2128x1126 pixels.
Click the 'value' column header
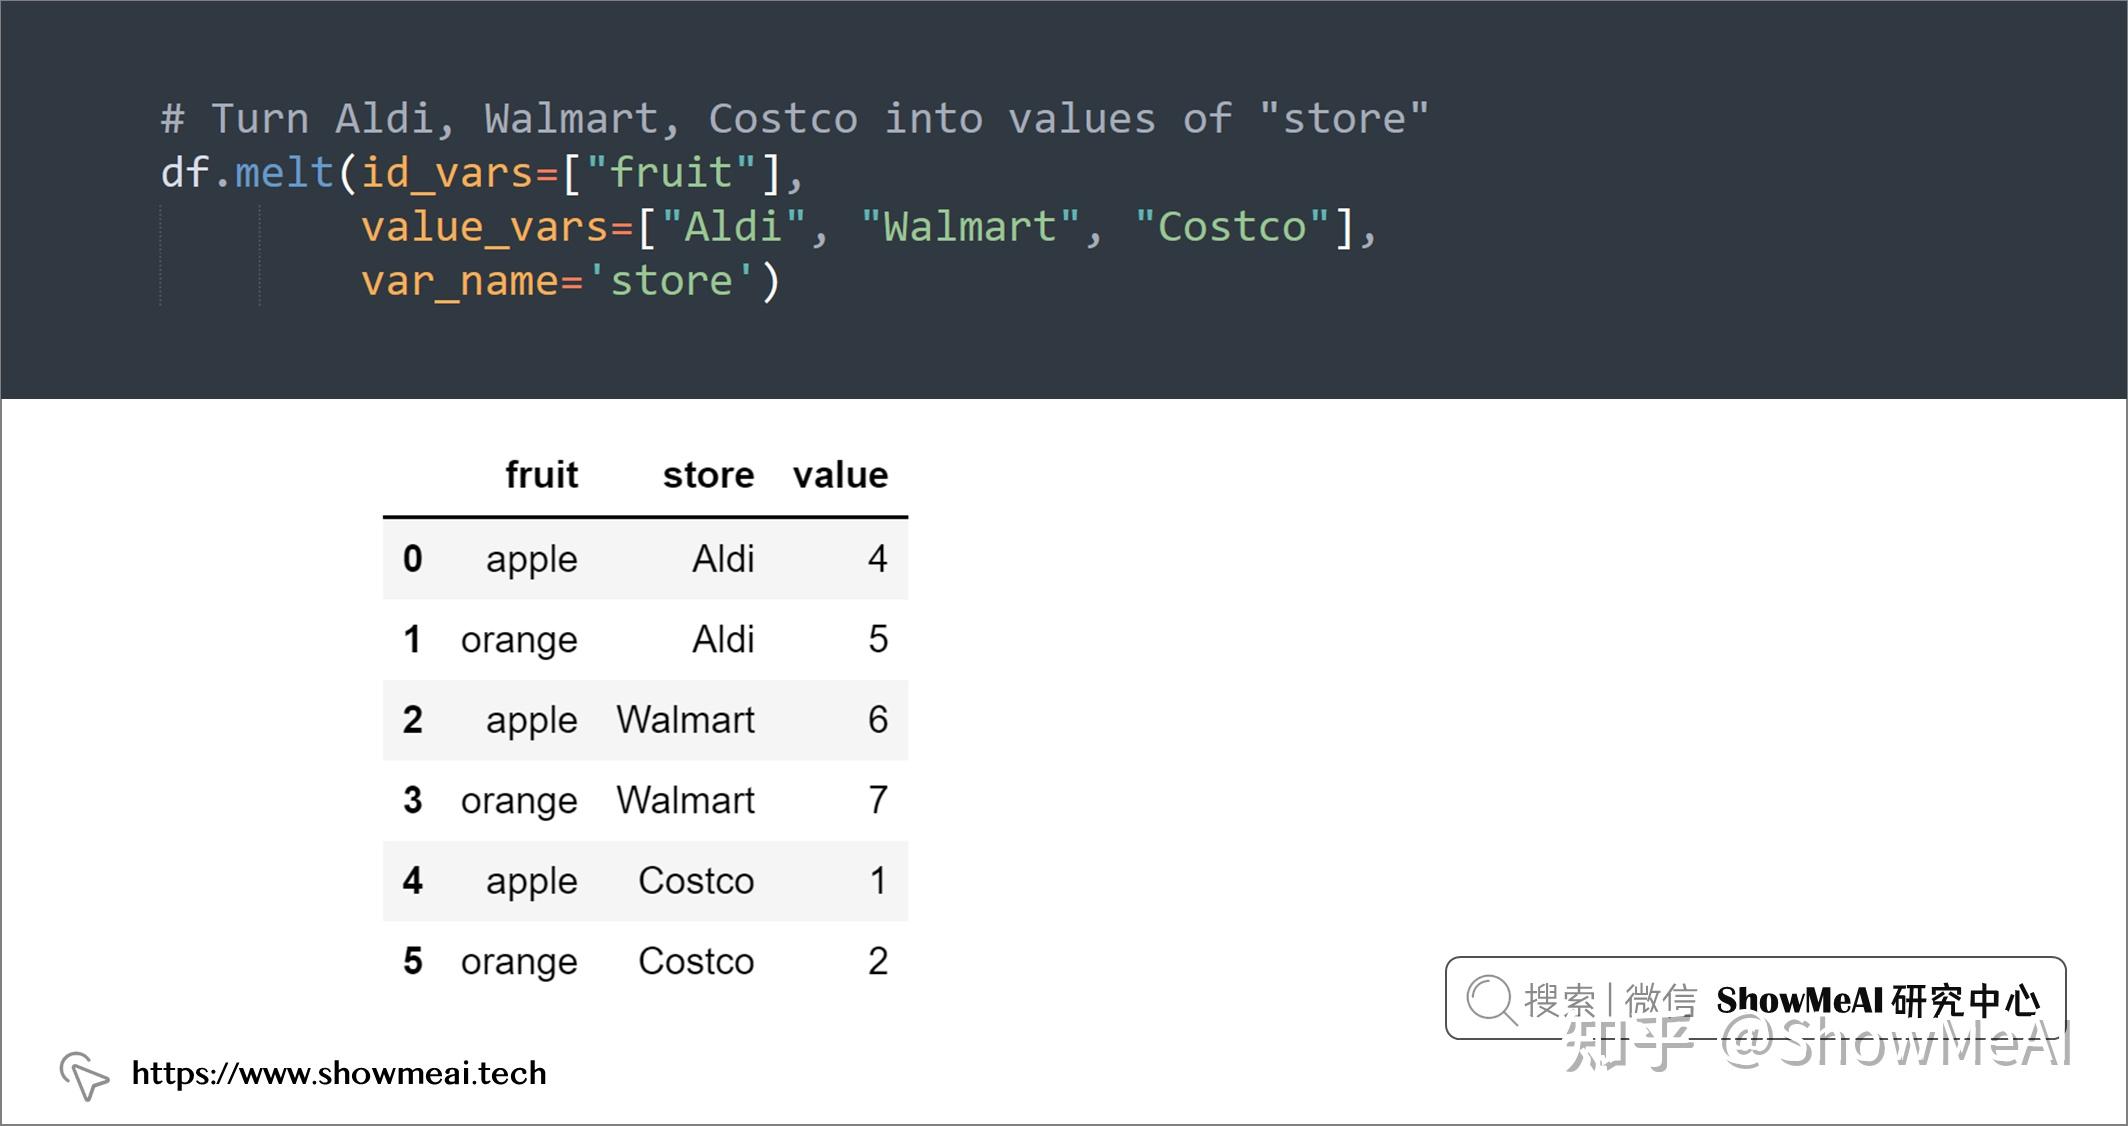pyautogui.click(x=840, y=475)
